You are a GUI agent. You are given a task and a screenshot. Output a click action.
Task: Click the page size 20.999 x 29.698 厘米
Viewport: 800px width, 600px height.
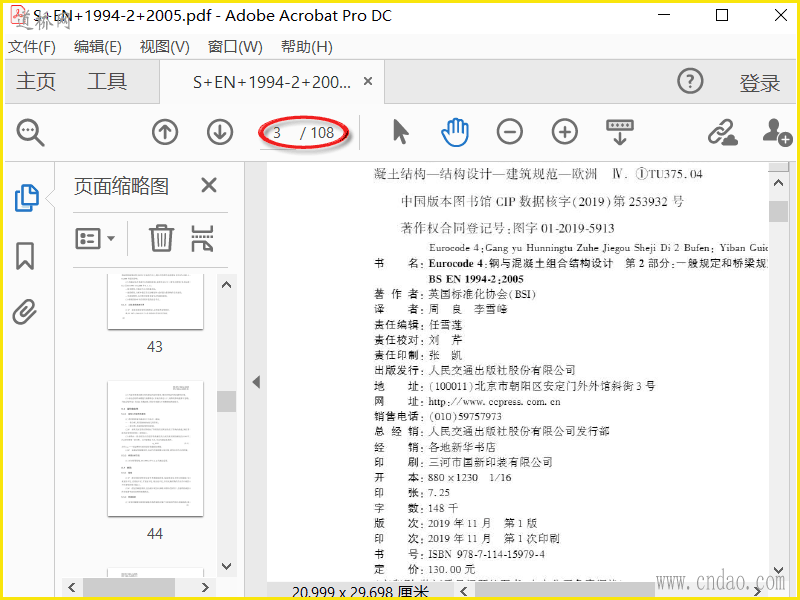tap(360, 592)
